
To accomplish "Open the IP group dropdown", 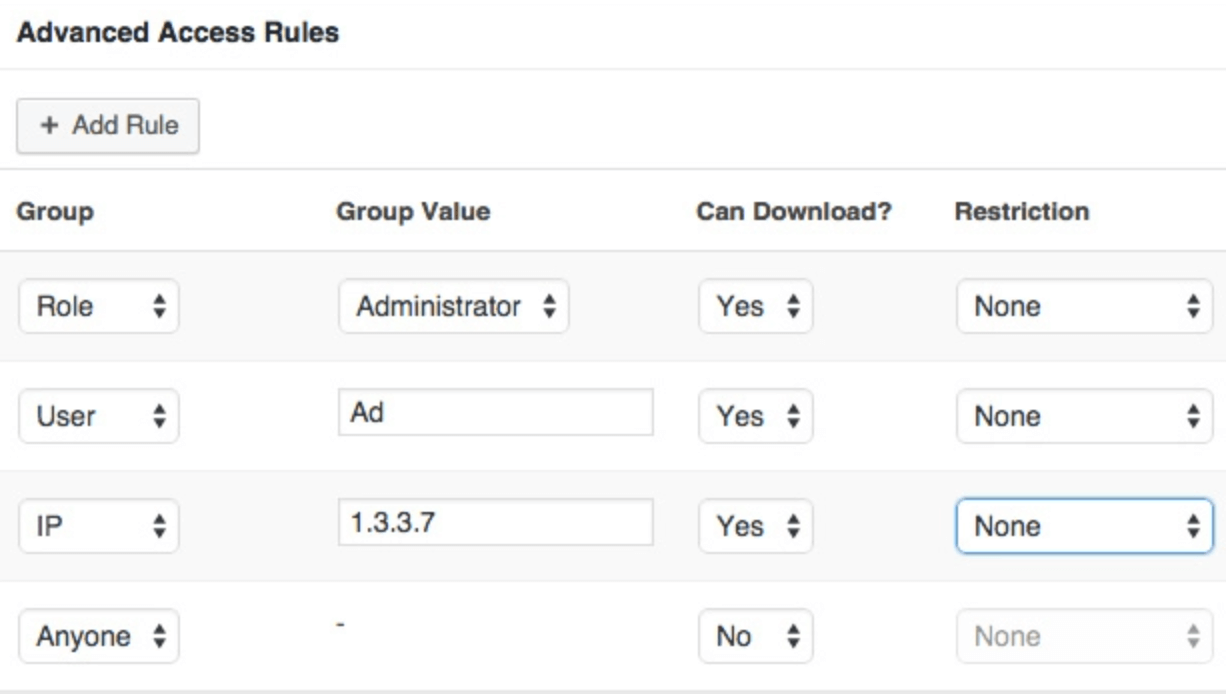I will tap(98, 526).
